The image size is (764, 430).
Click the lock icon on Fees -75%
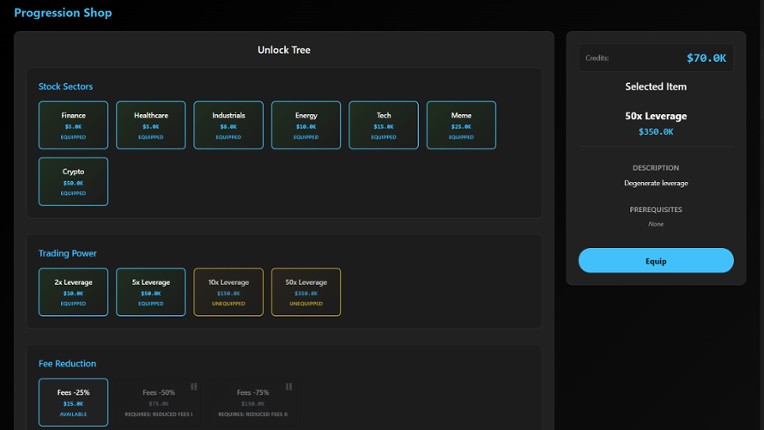coord(288,386)
